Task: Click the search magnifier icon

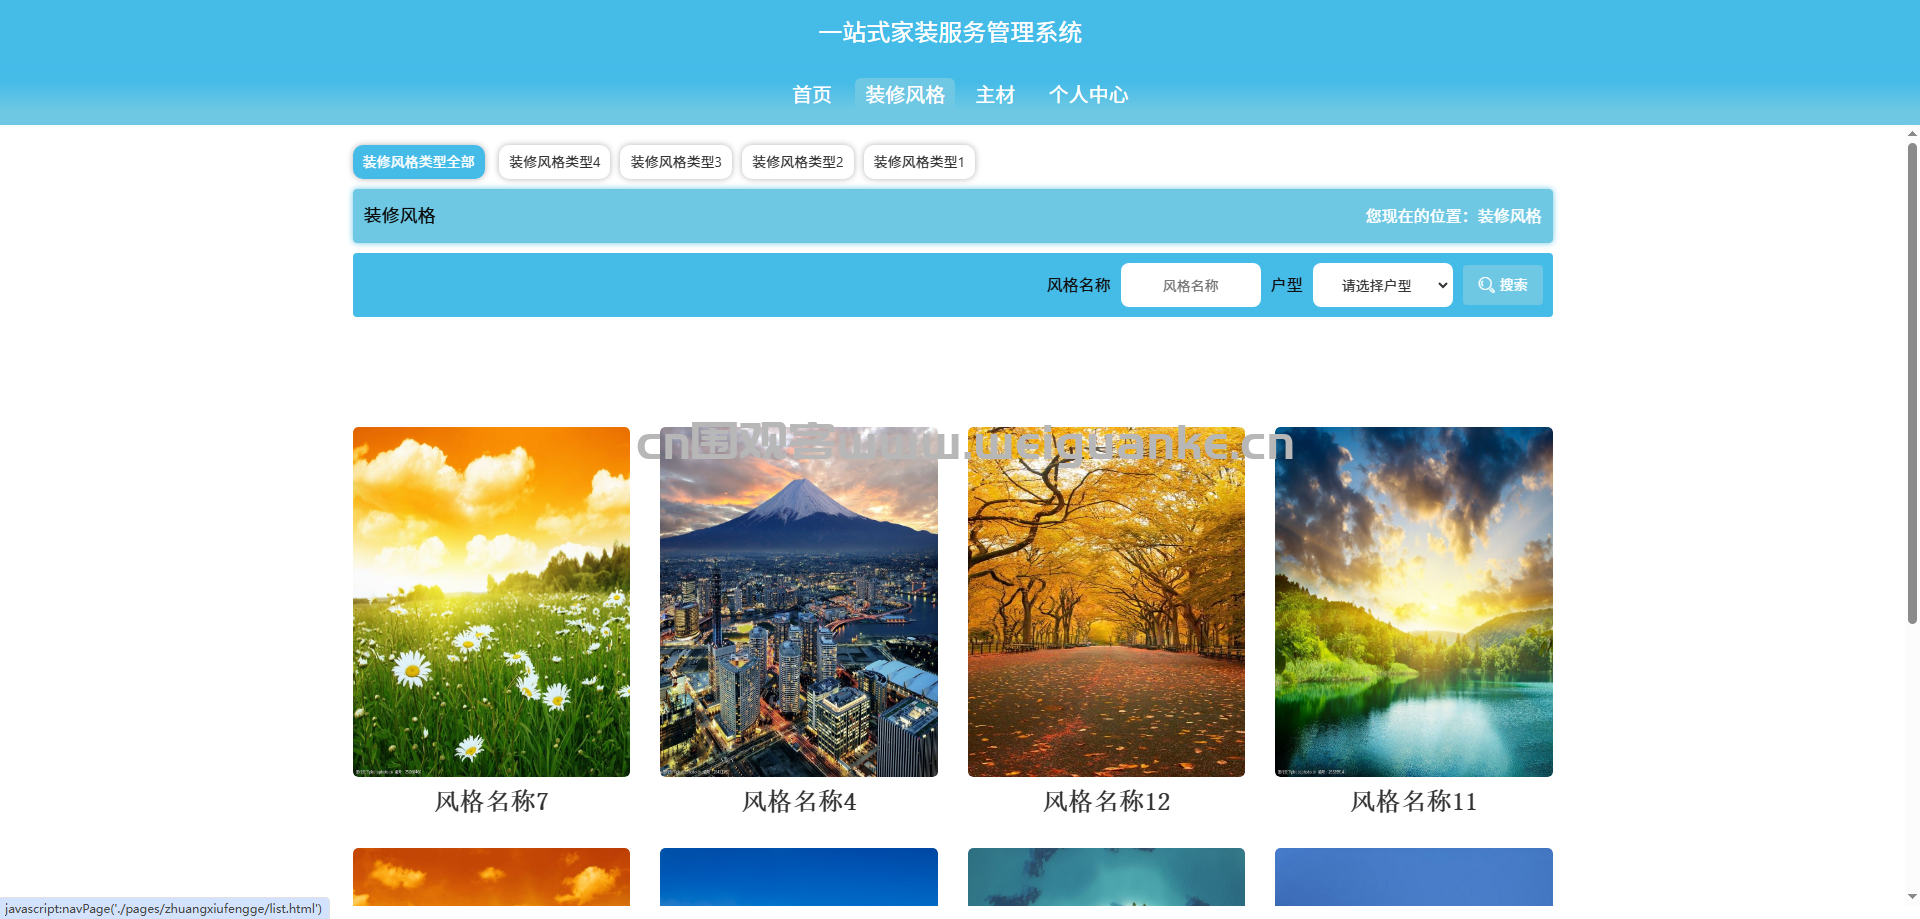Action: (1486, 285)
